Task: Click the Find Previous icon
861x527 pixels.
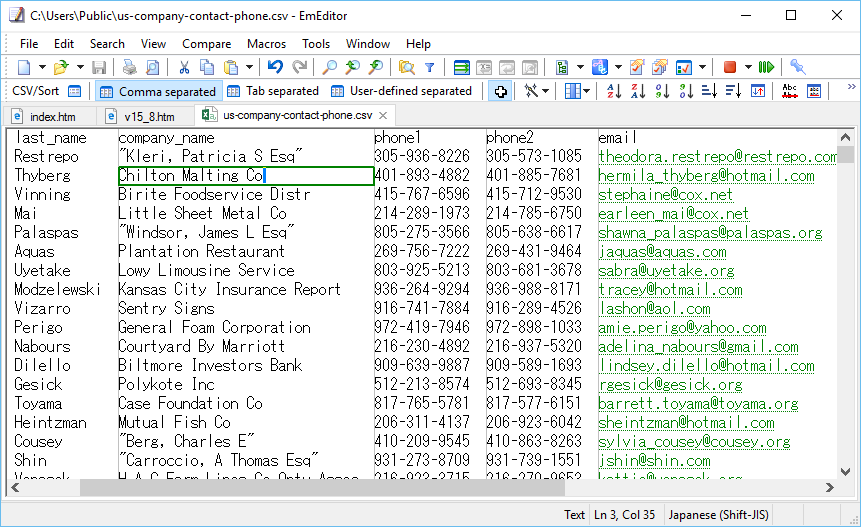Action: coord(352,68)
